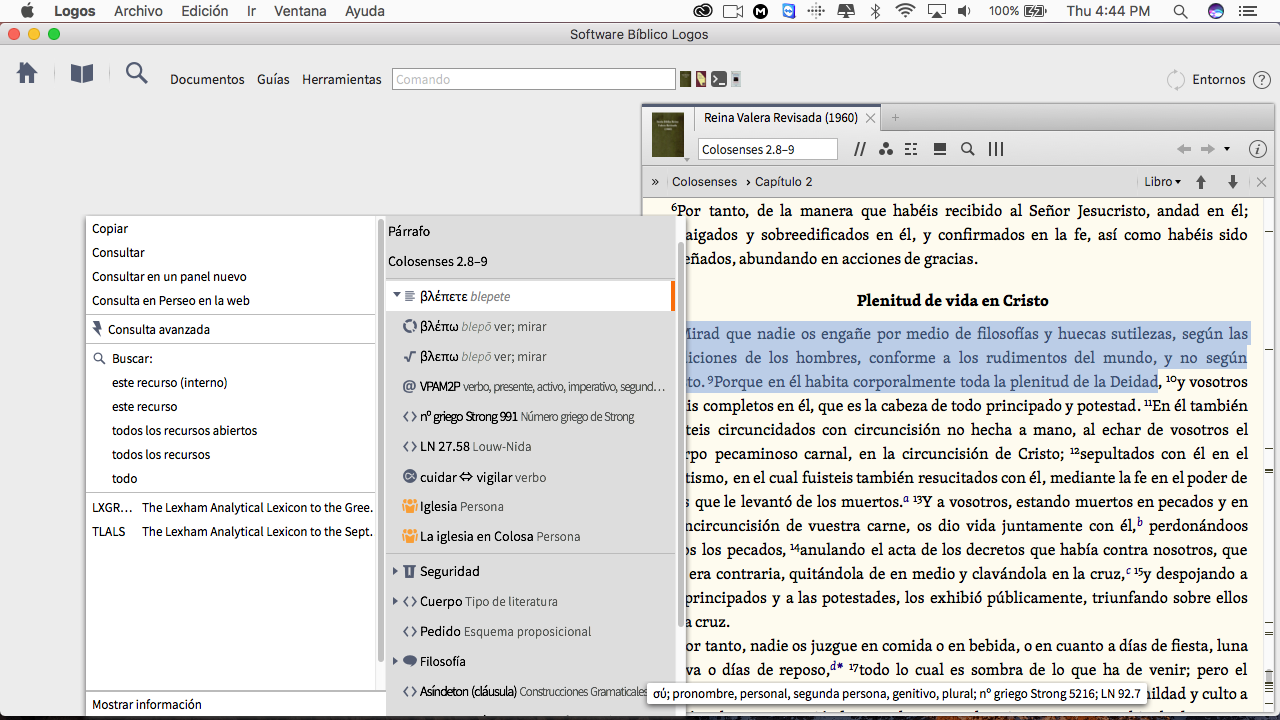Change the column layout icon
The width and height of the screenshot is (1280, 720).
pyautogui.click(x=996, y=149)
